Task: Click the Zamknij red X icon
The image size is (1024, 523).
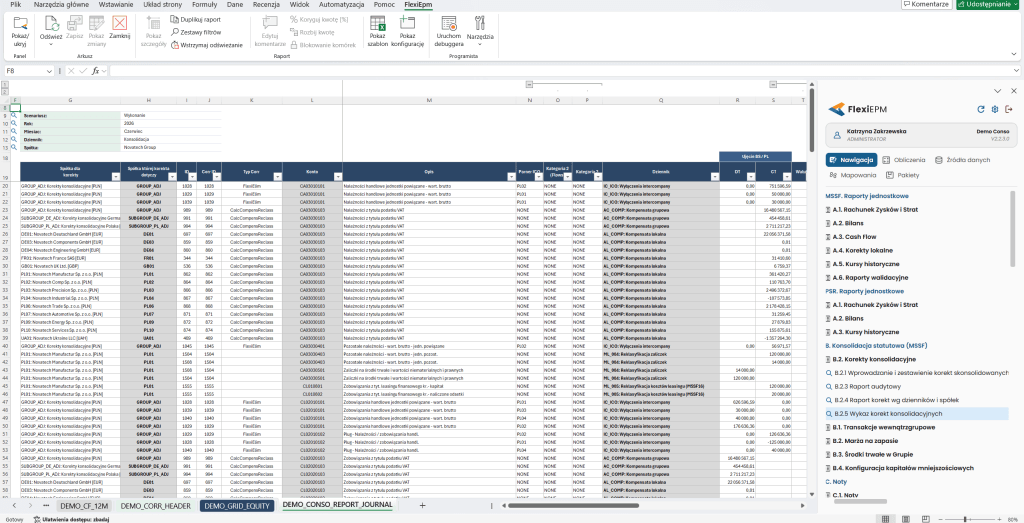Action: click(x=120, y=24)
